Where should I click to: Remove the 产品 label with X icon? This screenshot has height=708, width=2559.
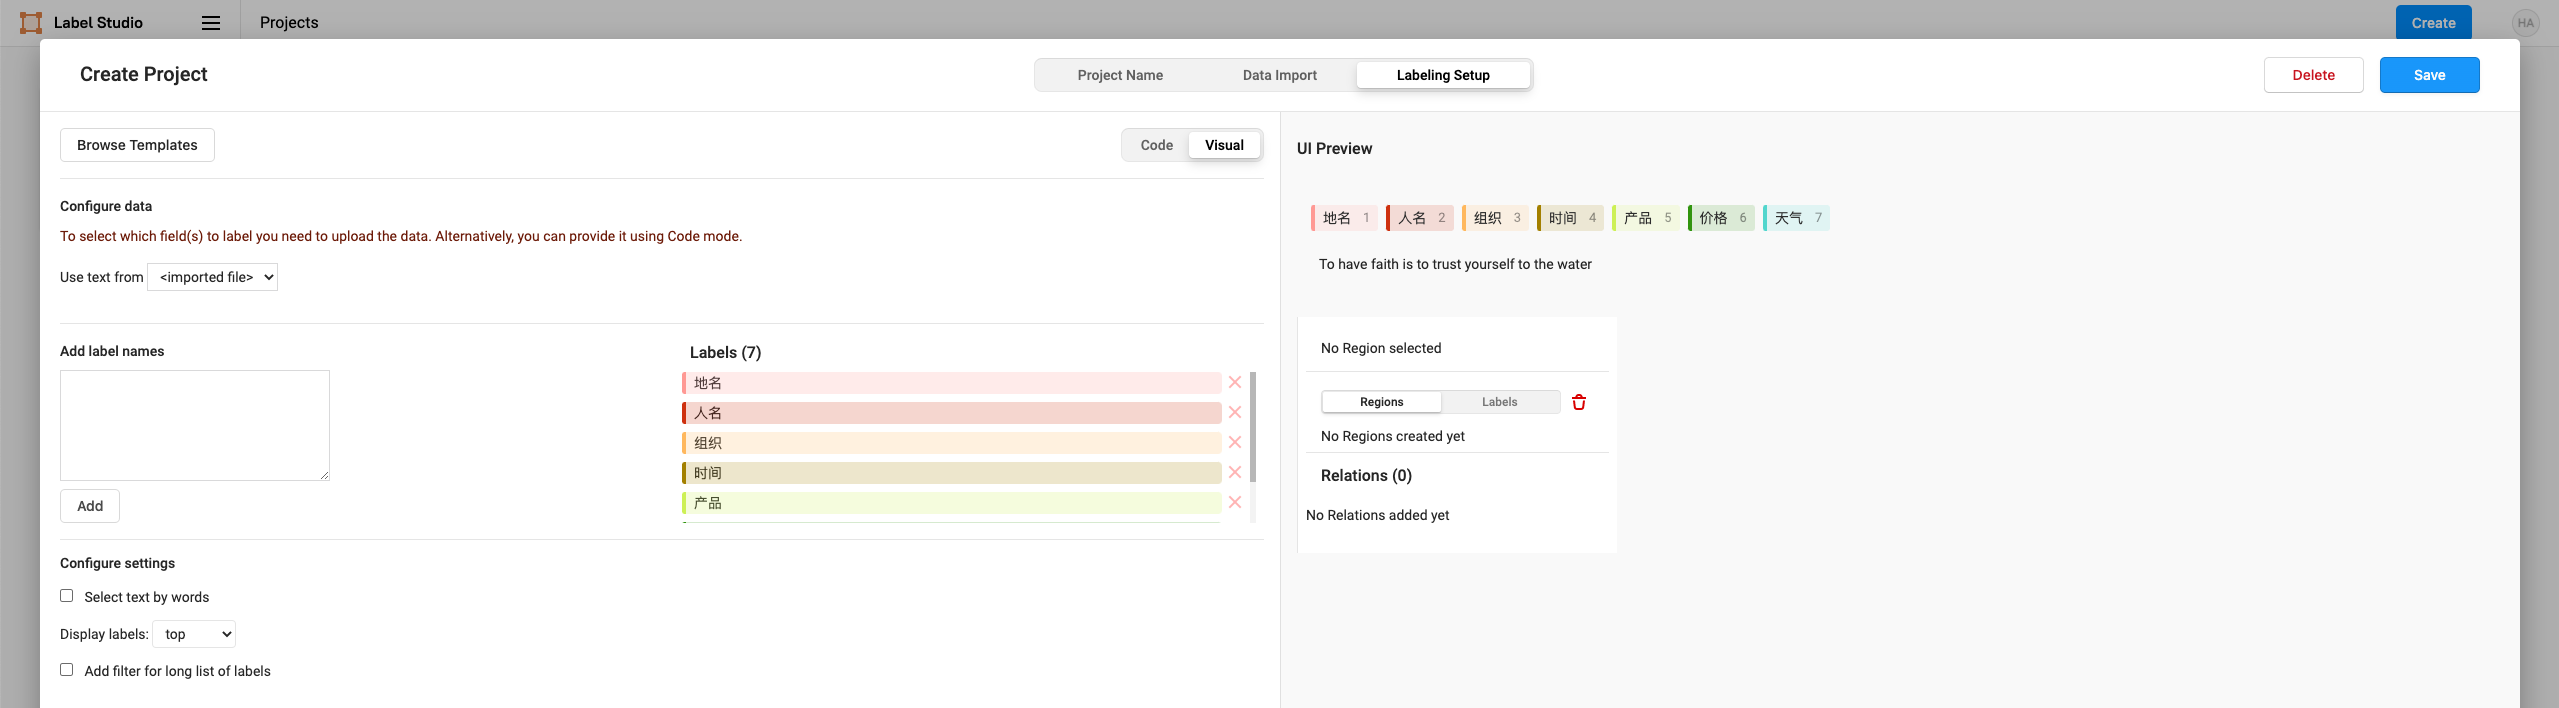(1235, 503)
